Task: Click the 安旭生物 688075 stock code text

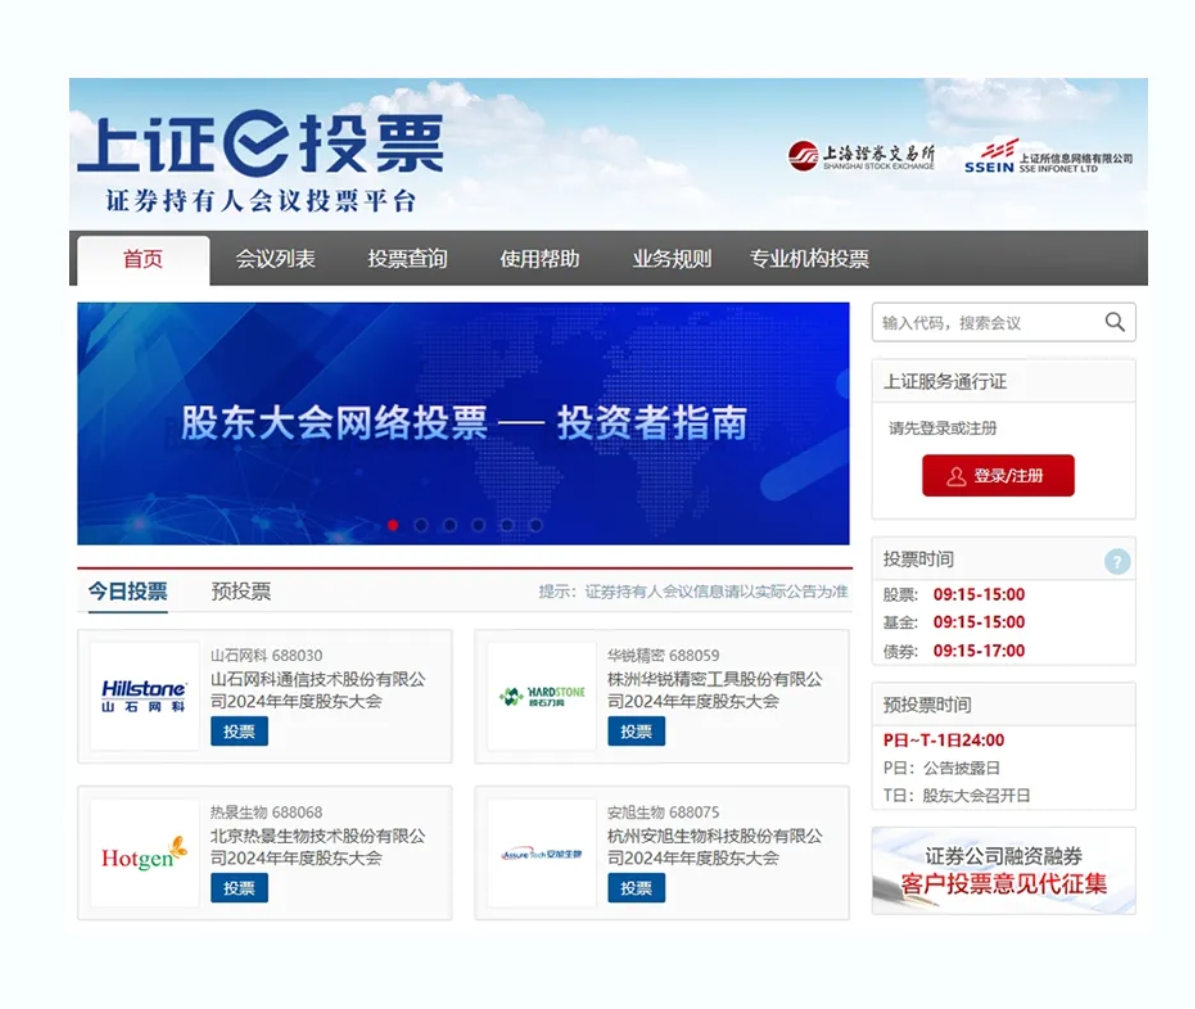Action: tap(663, 812)
